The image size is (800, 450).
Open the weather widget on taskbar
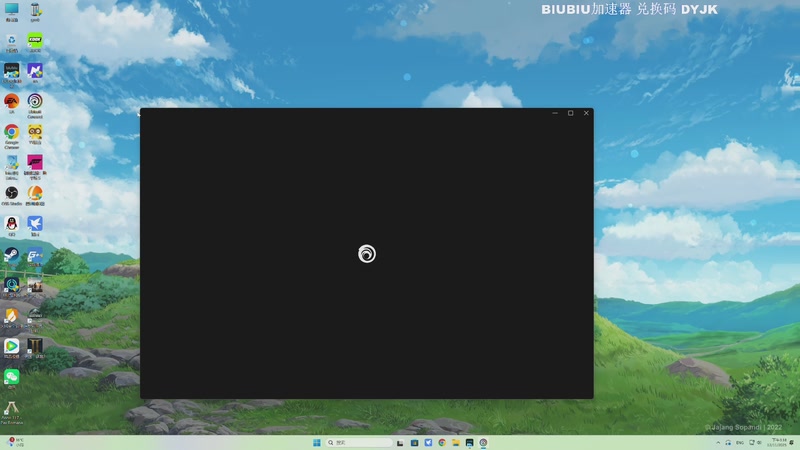15,442
